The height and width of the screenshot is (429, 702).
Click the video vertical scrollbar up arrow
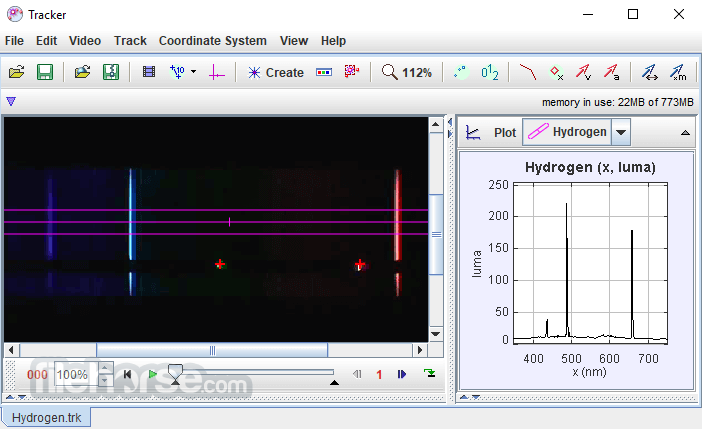coord(436,124)
